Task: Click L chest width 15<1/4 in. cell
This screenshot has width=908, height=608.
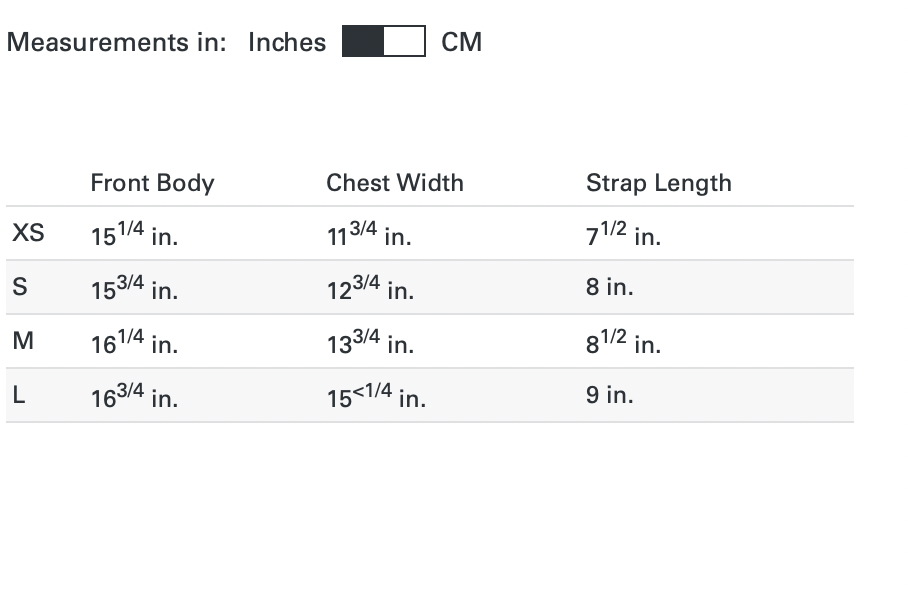Action: 376,397
